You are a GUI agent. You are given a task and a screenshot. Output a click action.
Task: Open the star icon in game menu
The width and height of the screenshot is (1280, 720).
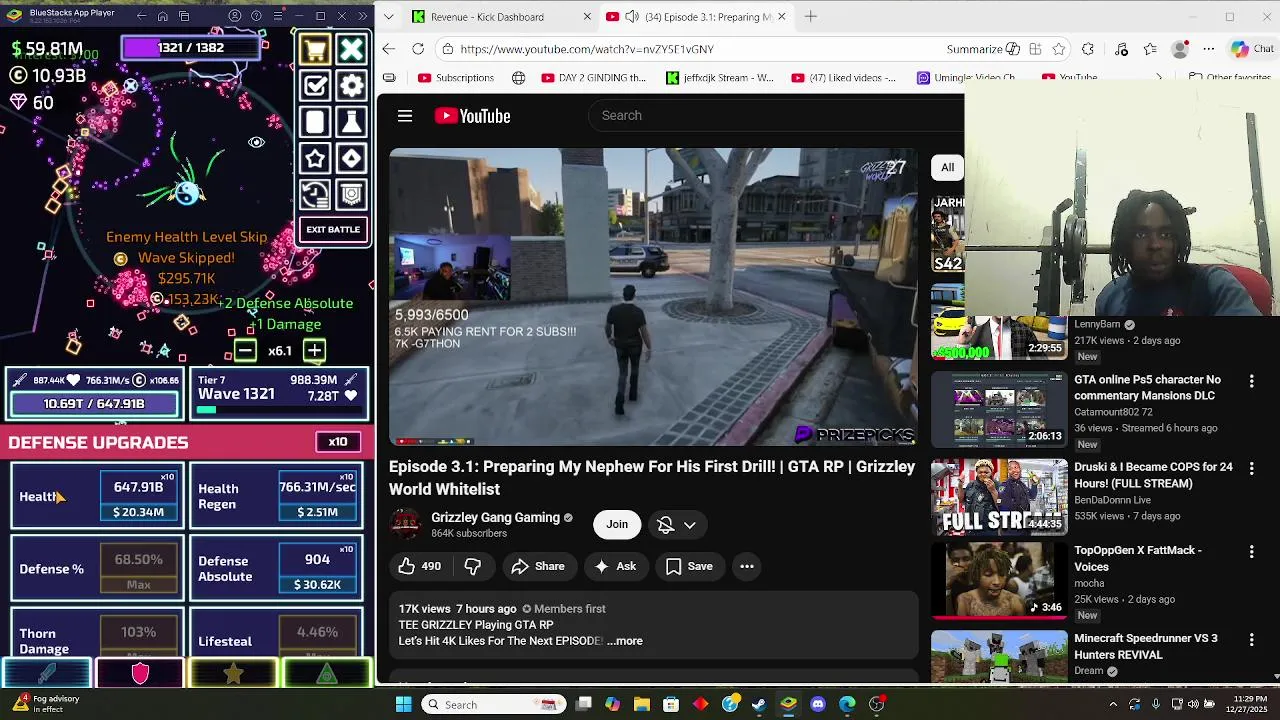pyautogui.click(x=315, y=158)
